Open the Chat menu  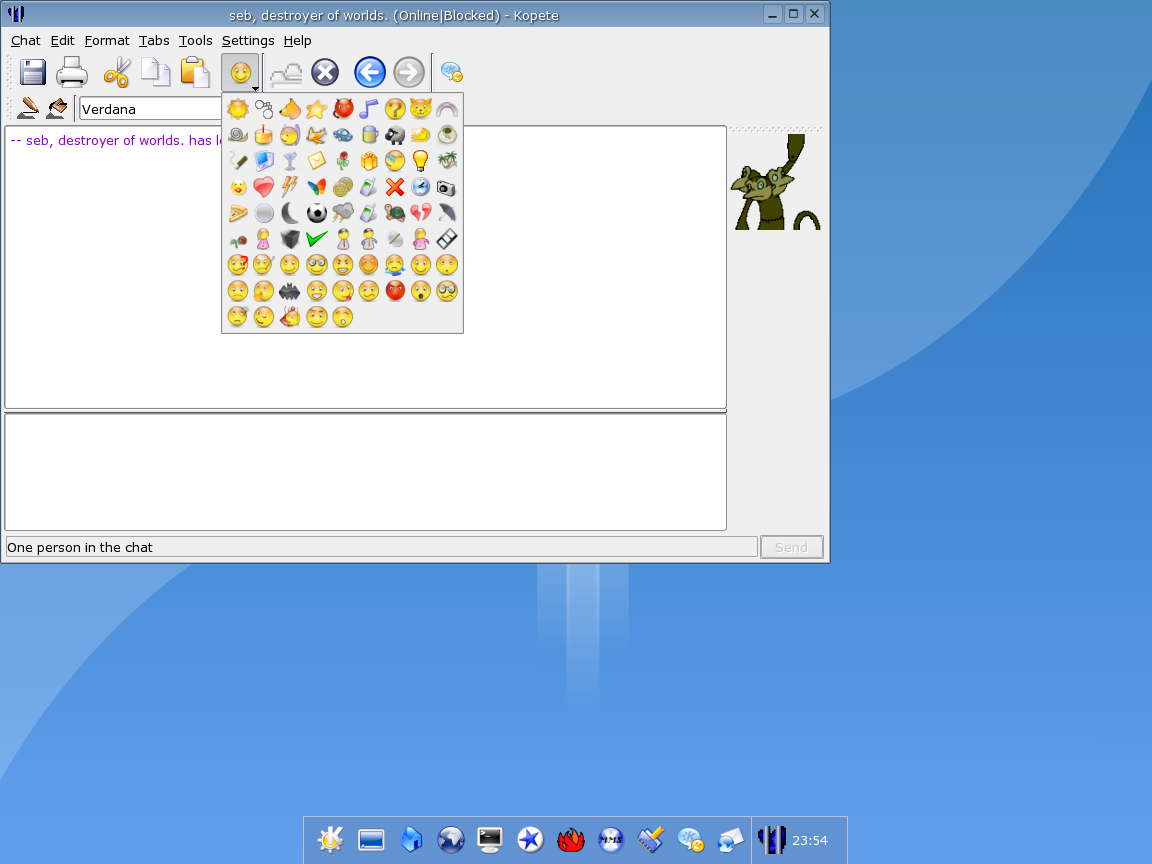pyautogui.click(x=26, y=40)
